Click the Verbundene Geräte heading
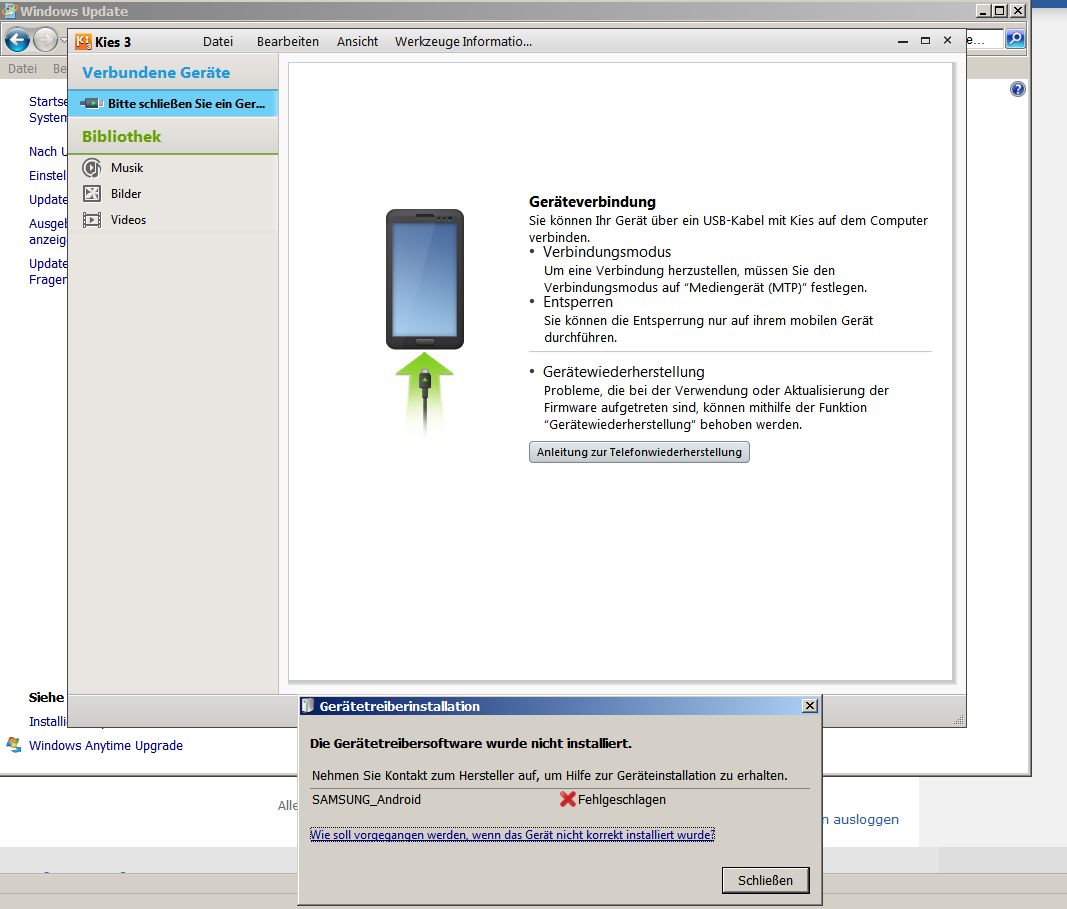1067x909 pixels. tap(156, 73)
